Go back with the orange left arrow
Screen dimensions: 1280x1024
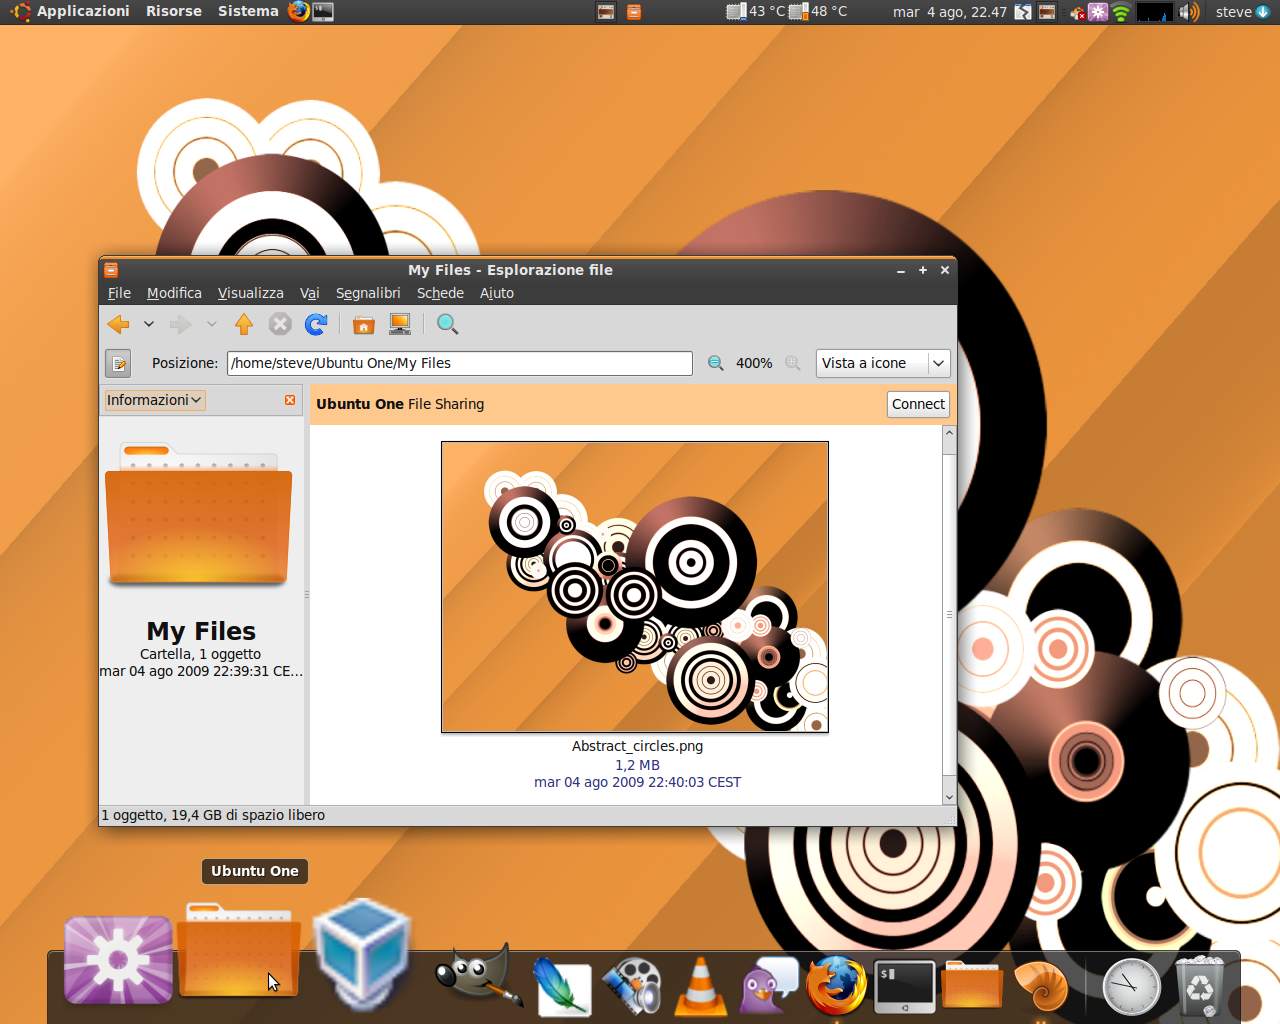point(118,324)
